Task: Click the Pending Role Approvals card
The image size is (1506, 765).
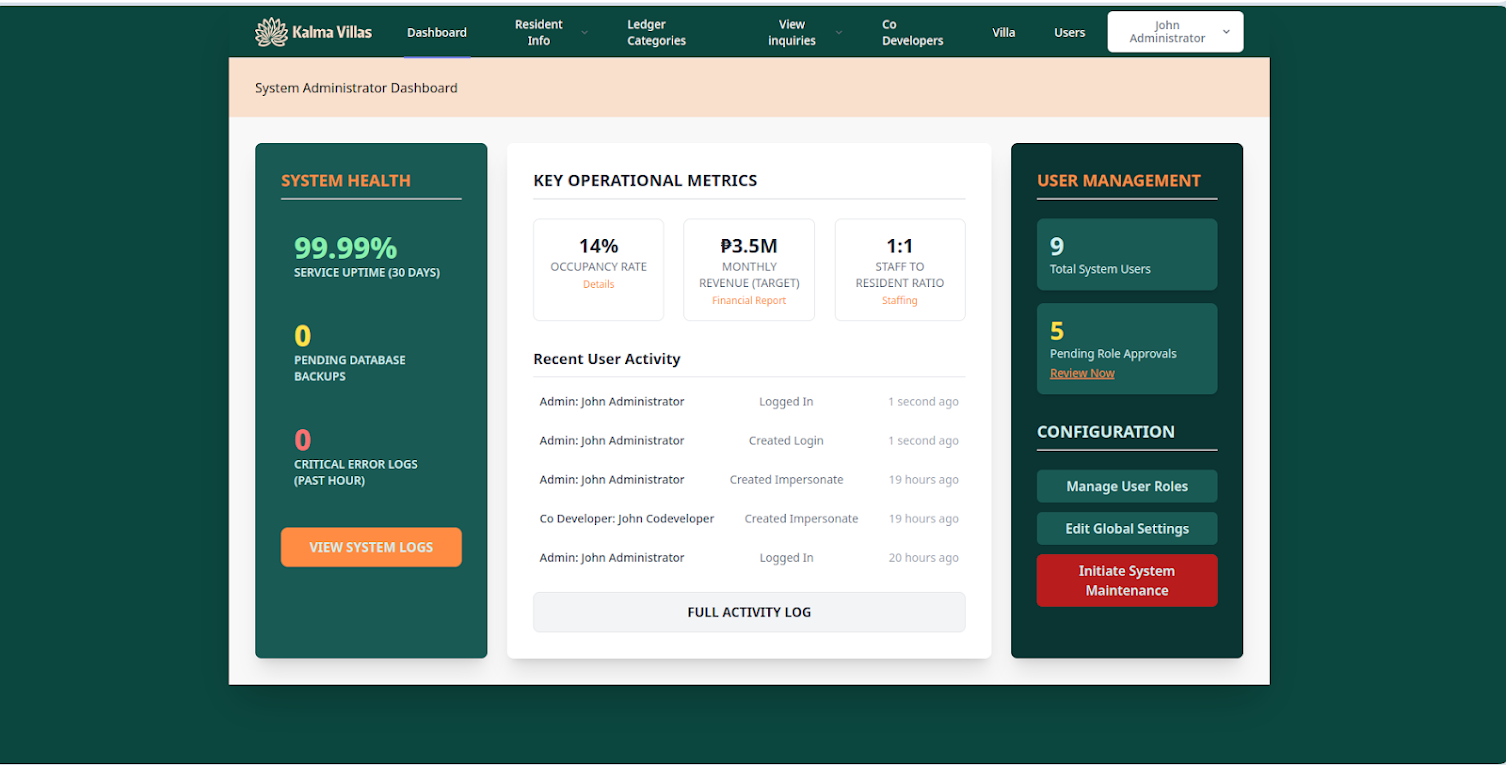Action: click(x=1127, y=349)
